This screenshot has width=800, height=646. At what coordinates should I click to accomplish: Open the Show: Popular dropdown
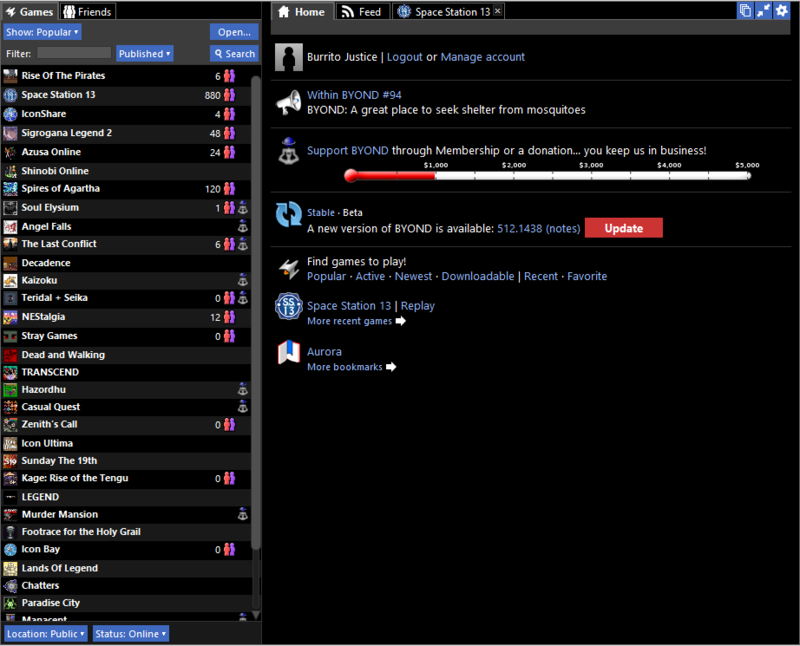click(43, 32)
